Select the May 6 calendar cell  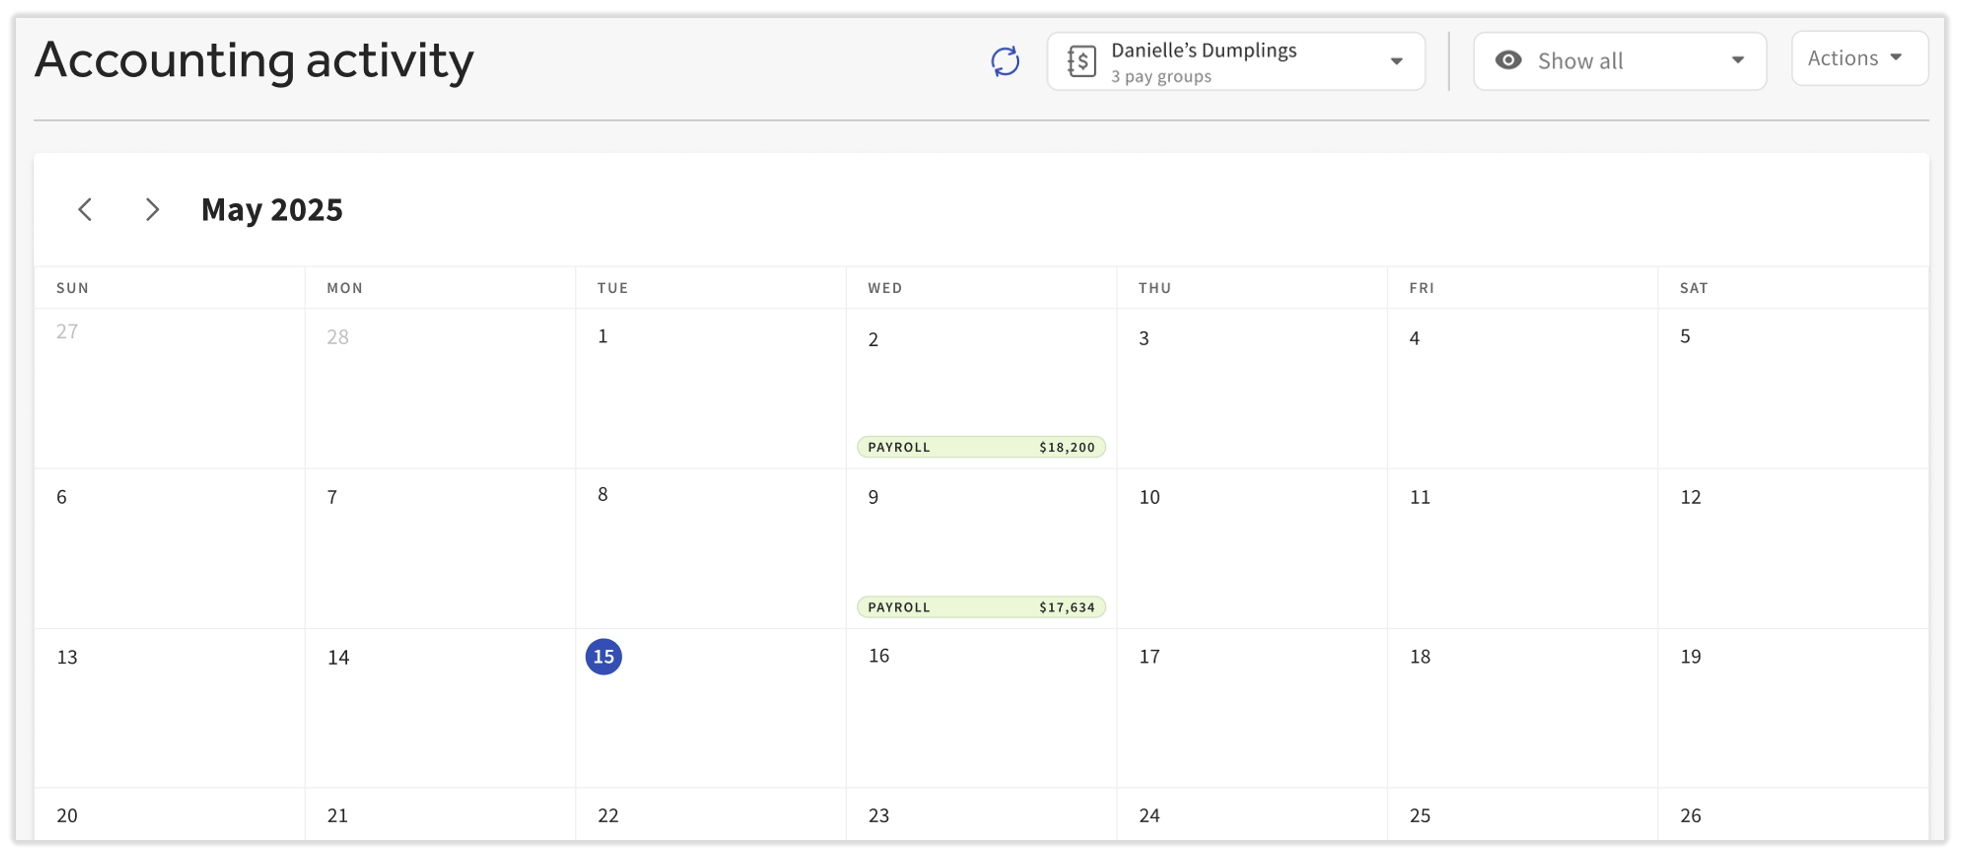point(169,548)
